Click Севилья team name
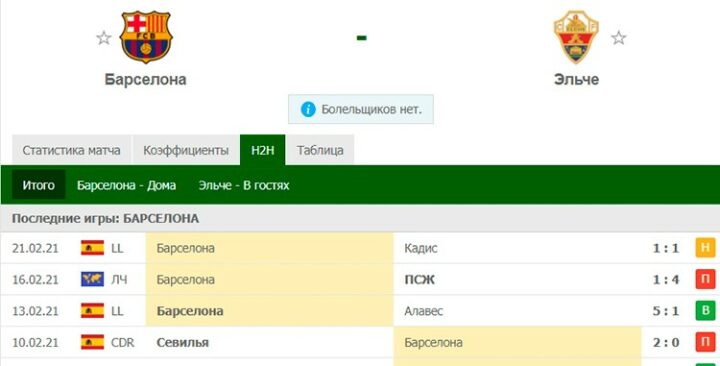The image size is (720, 366). pos(183,342)
